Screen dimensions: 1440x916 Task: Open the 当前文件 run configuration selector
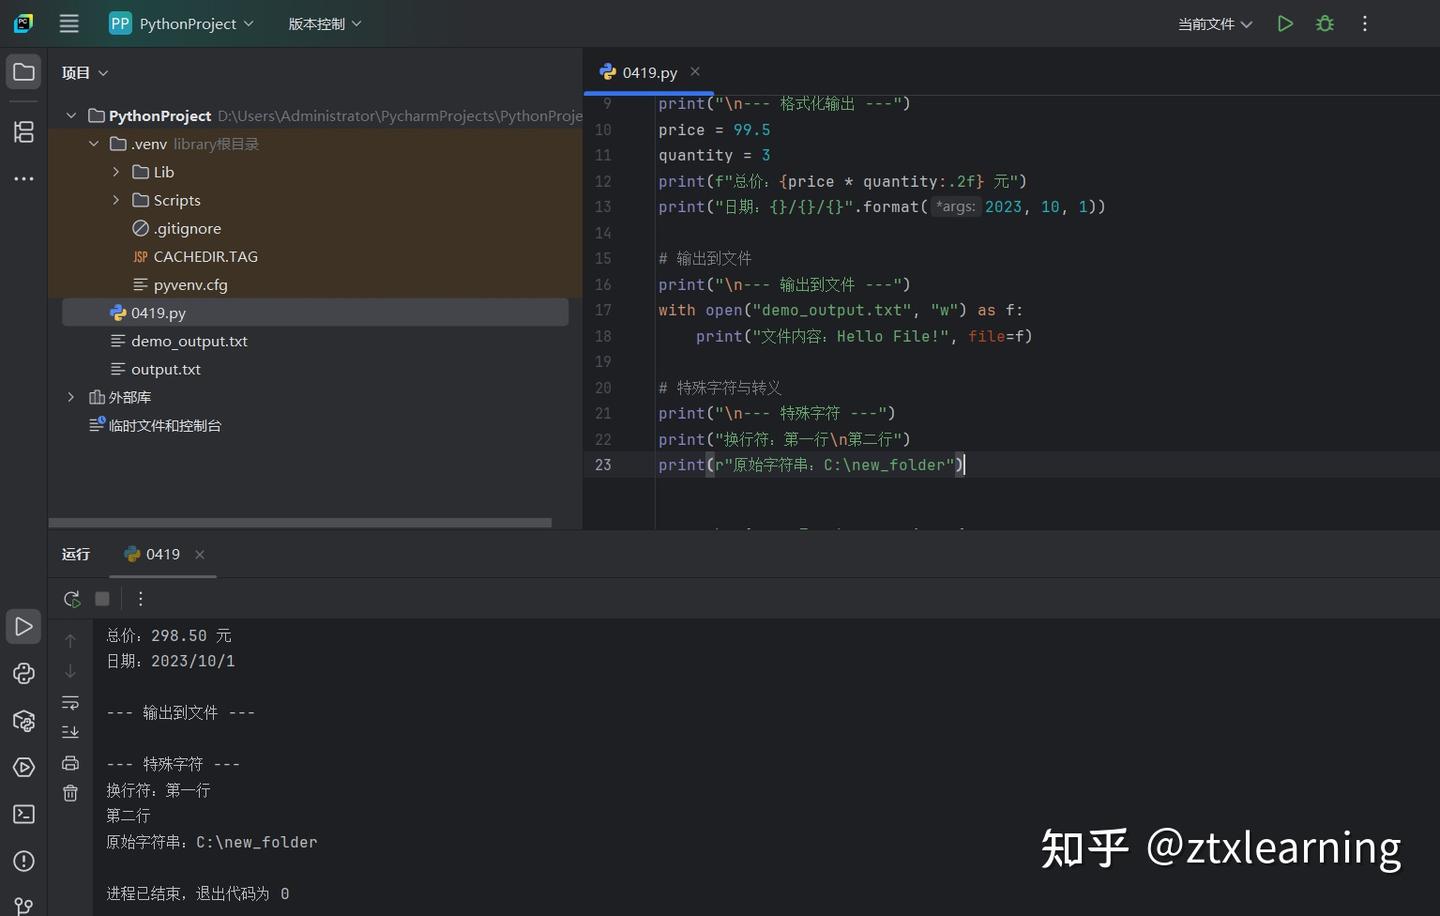1215,24
